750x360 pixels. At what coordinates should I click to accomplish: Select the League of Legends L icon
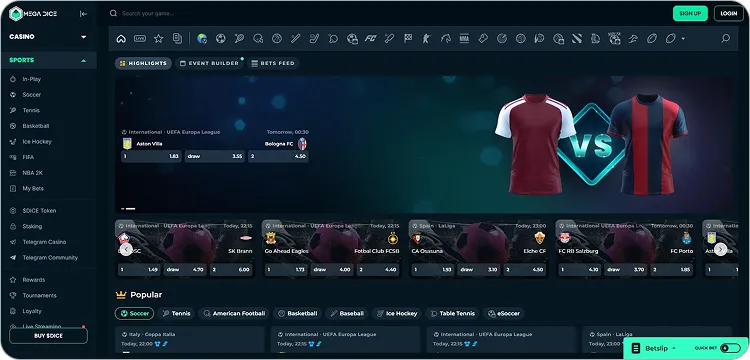(596, 39)
